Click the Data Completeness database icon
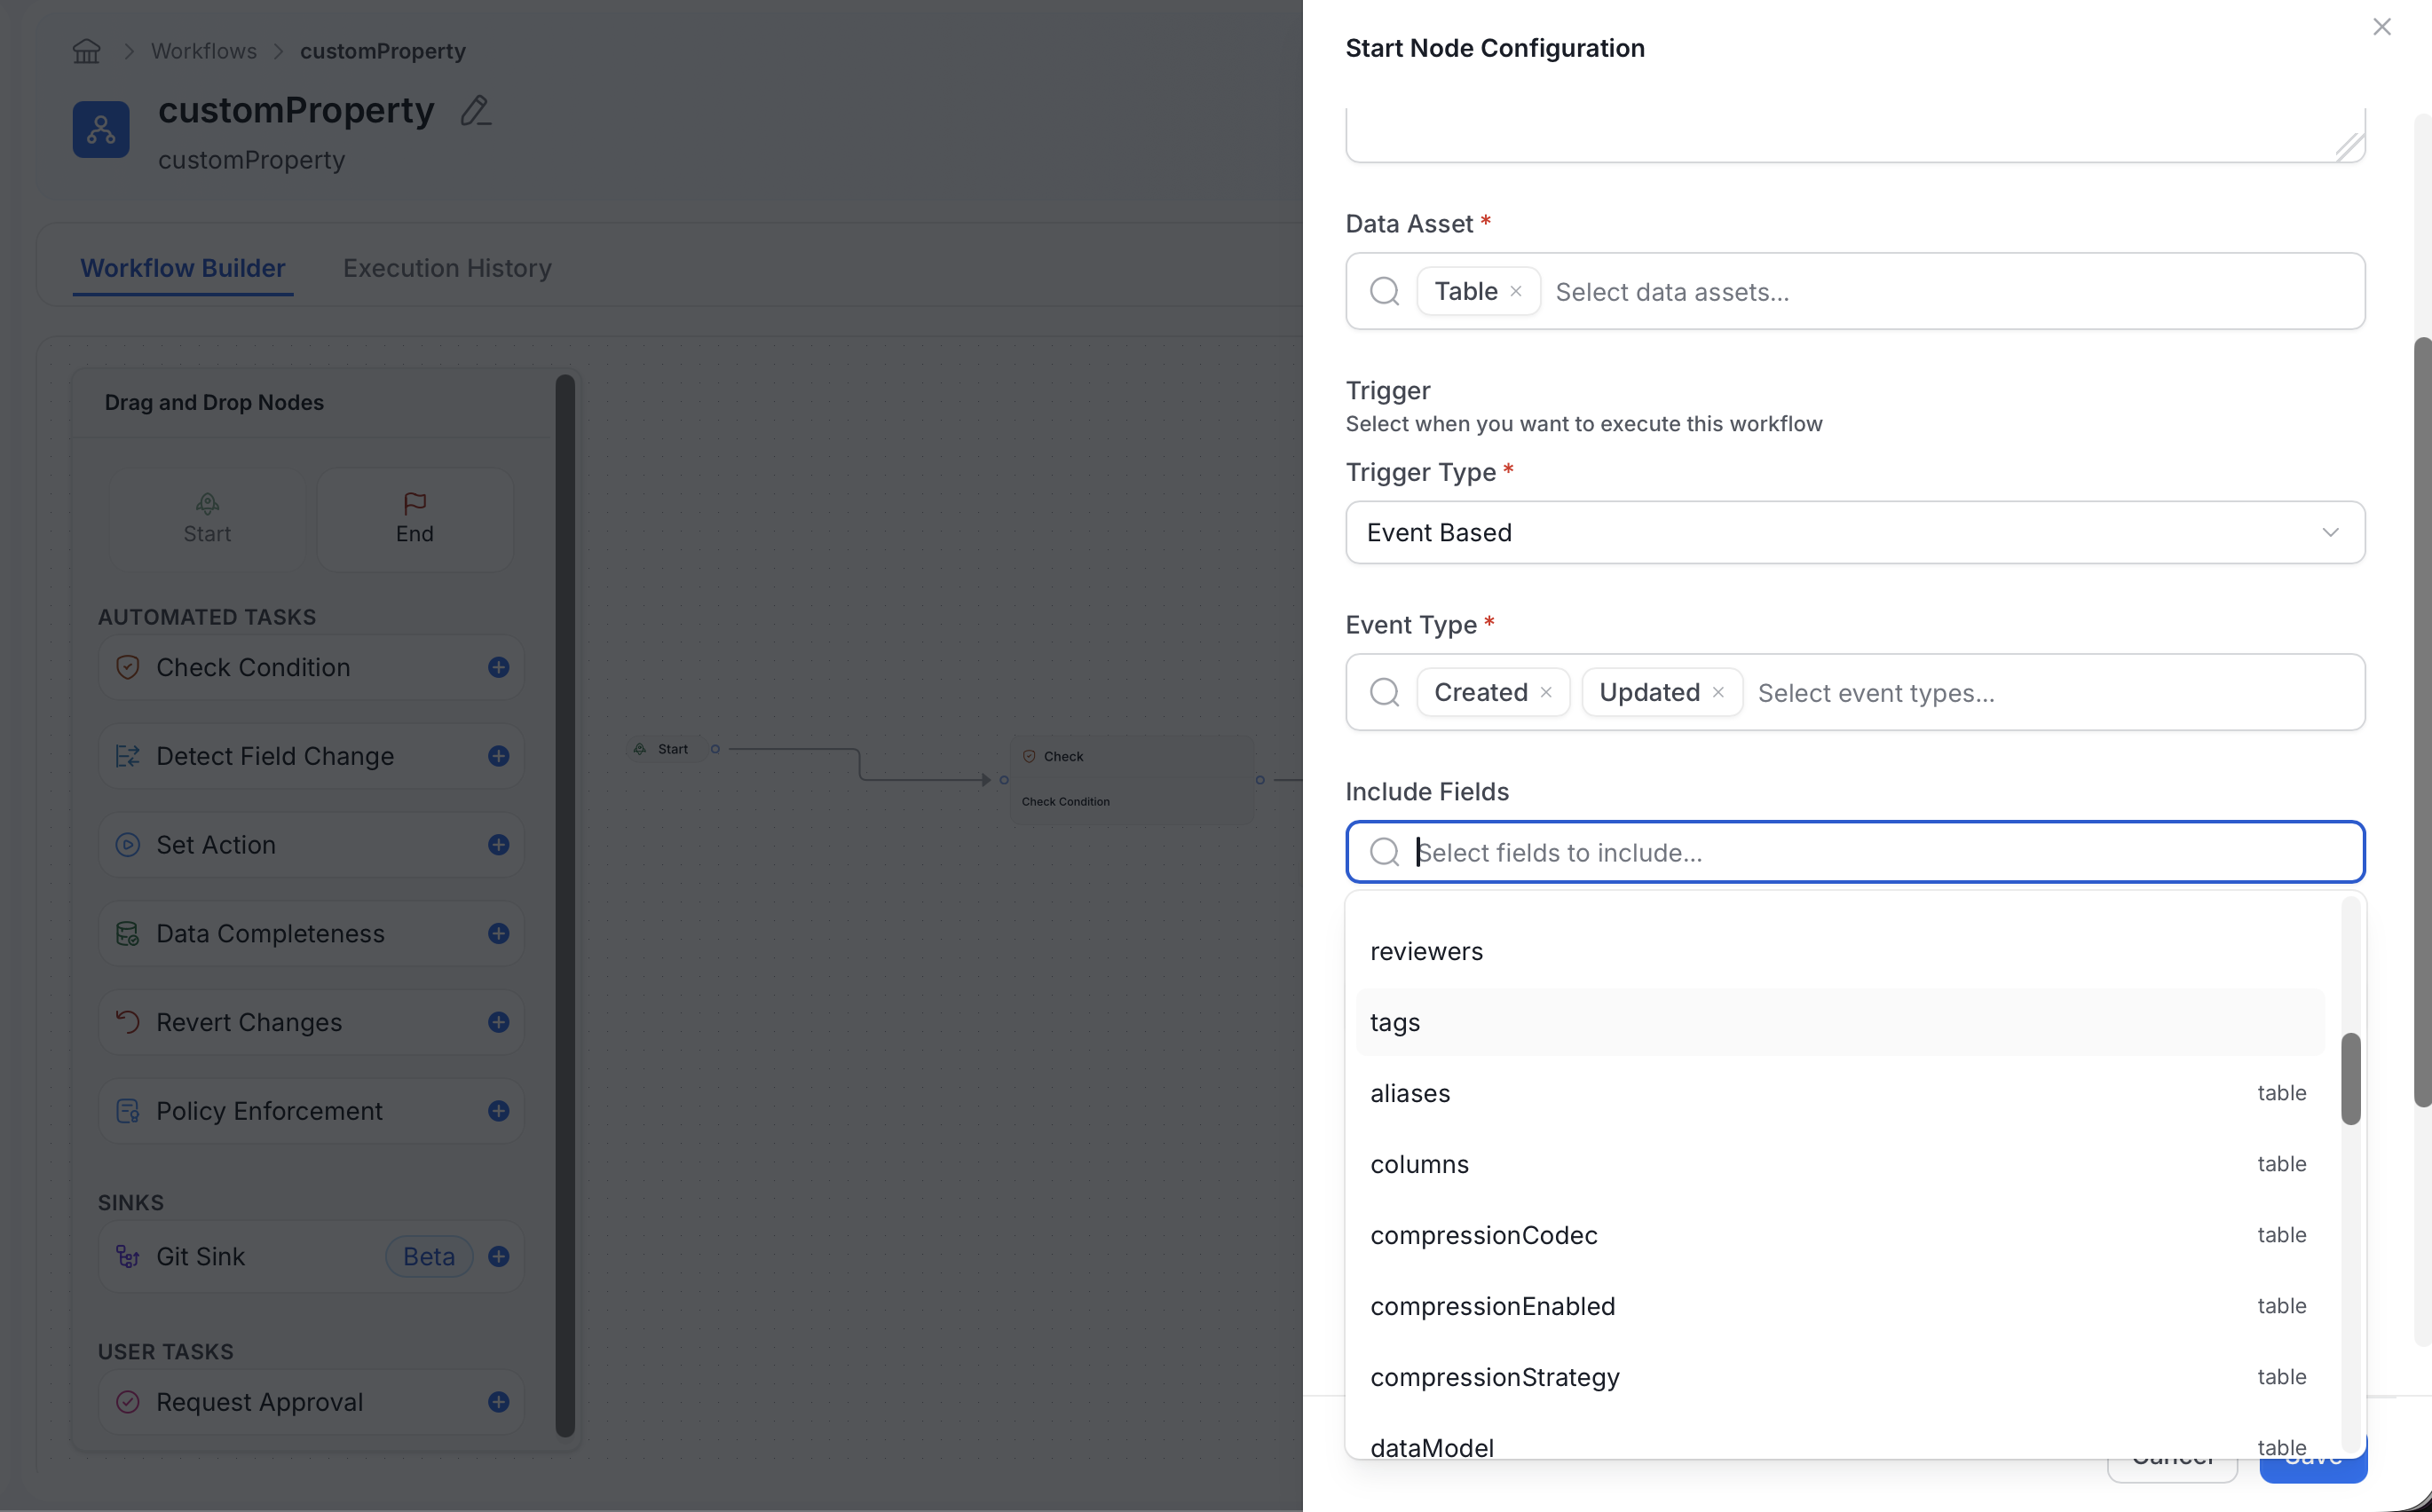This screenshot has height=1512, width=2432. tap(128, 934)
